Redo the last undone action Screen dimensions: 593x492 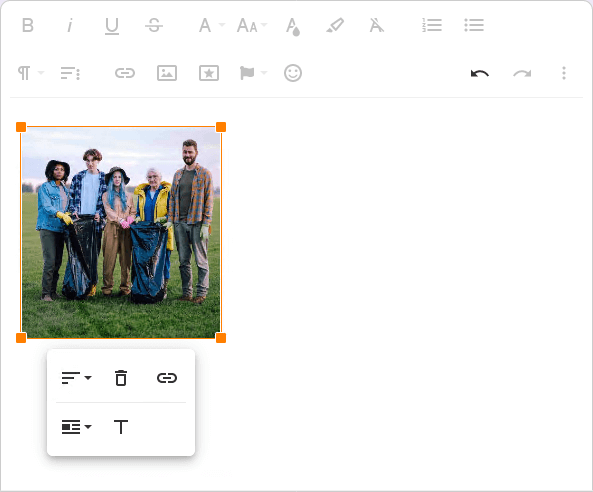[522, 73]
